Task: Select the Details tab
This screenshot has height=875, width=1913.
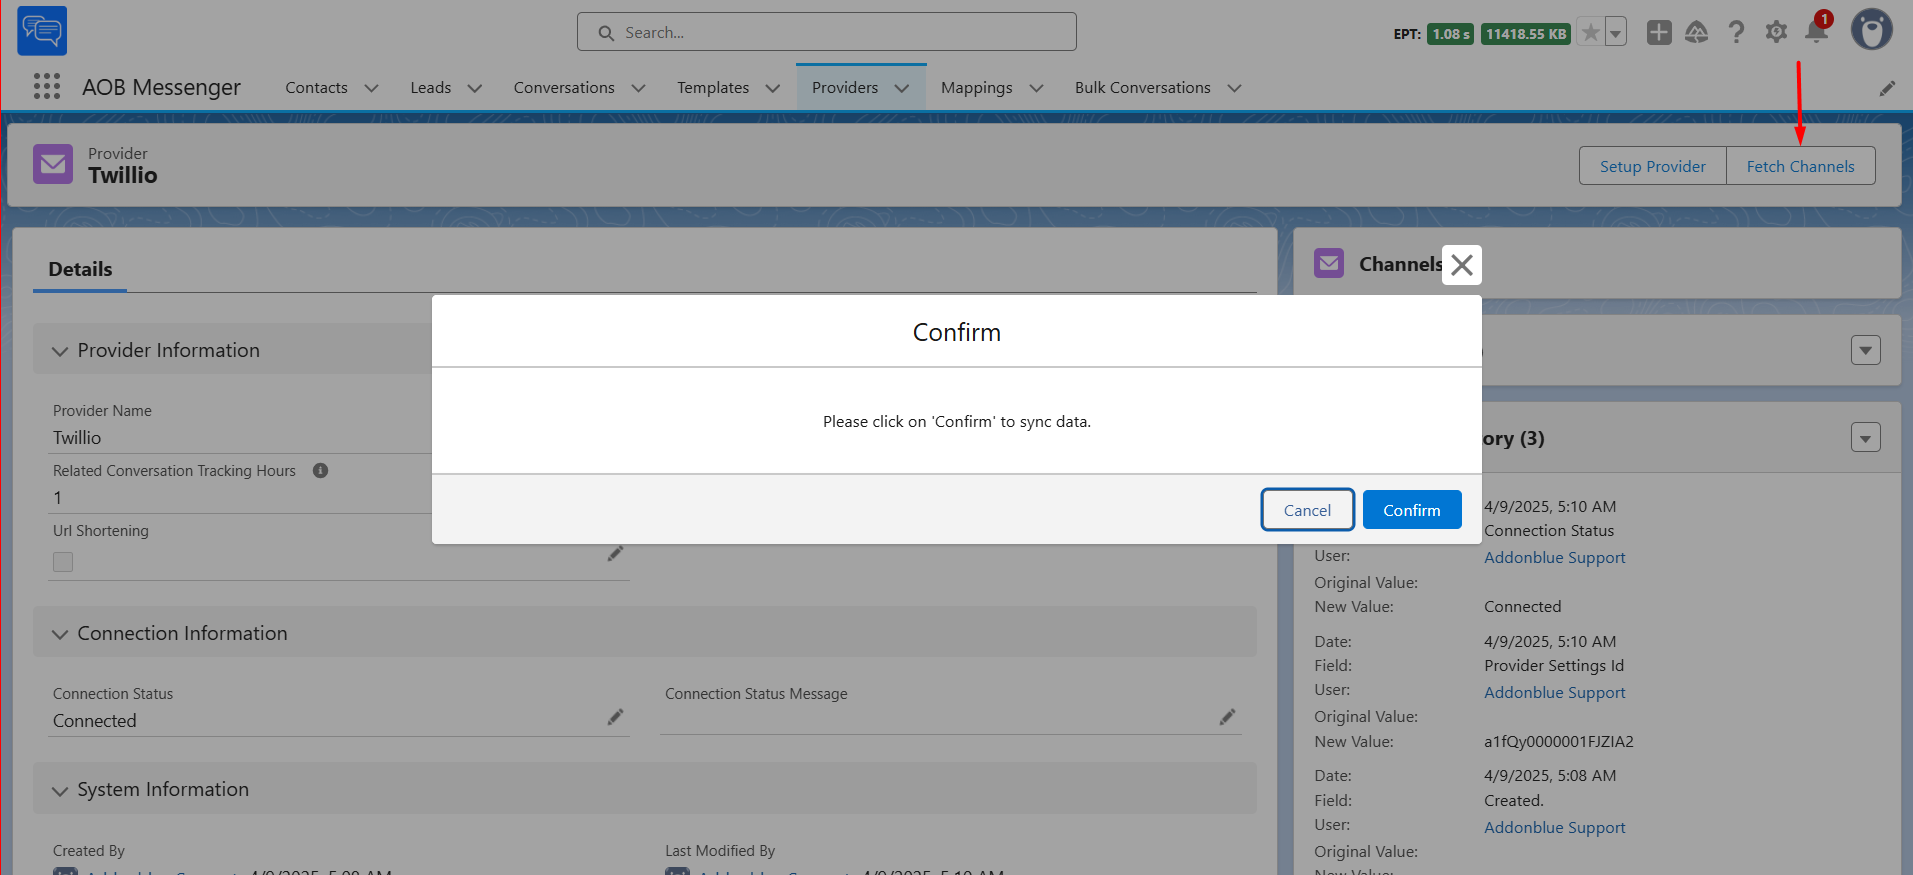Action: tap(80, 269)
